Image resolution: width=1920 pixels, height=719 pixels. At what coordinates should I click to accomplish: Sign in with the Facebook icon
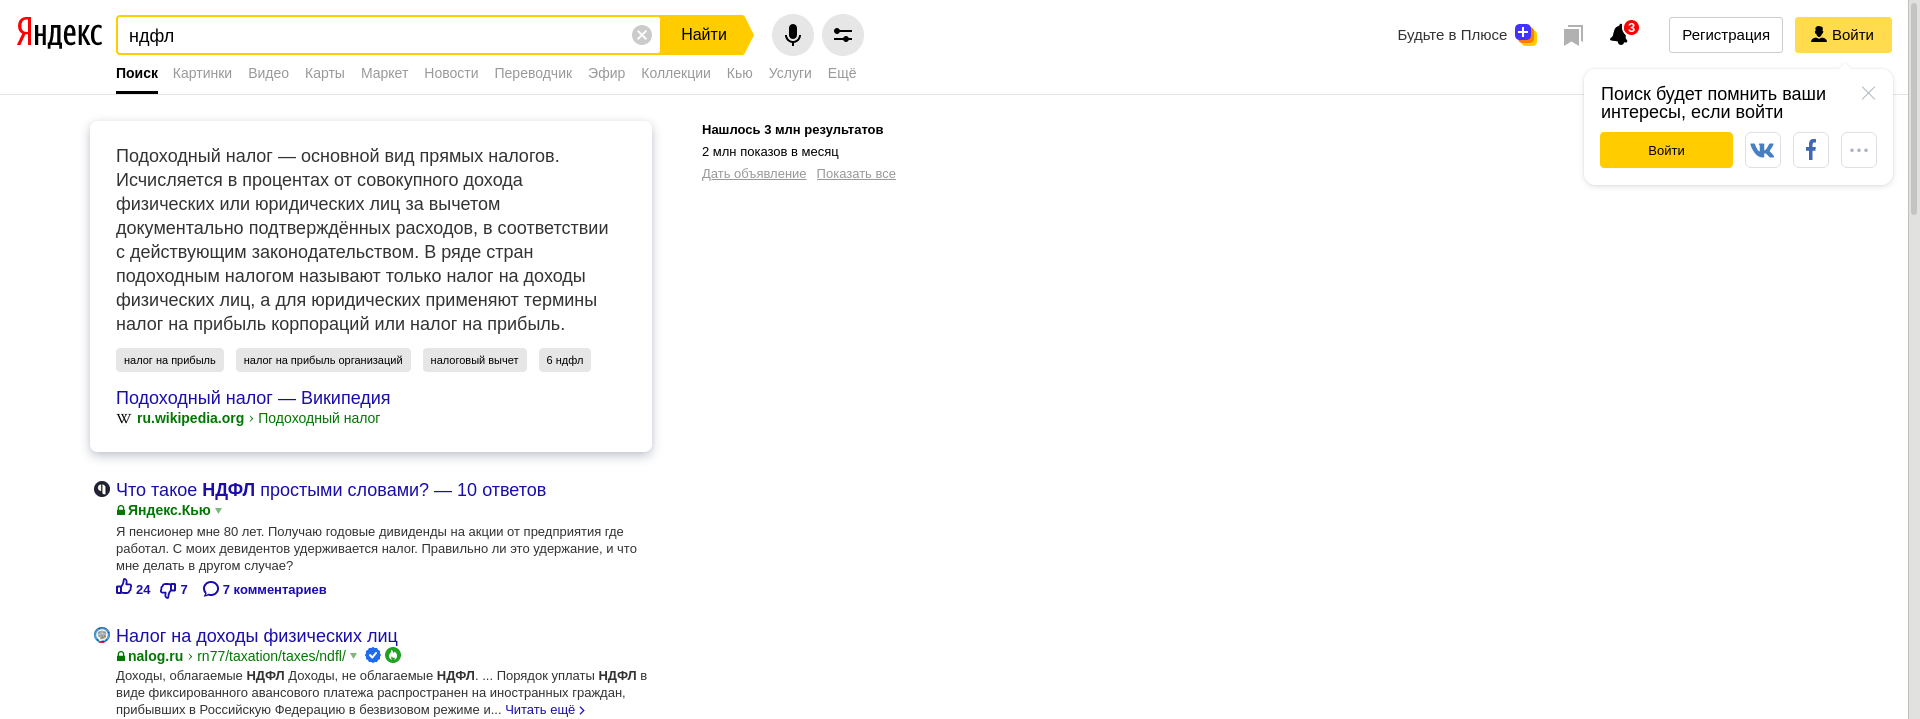point(1811,150)
